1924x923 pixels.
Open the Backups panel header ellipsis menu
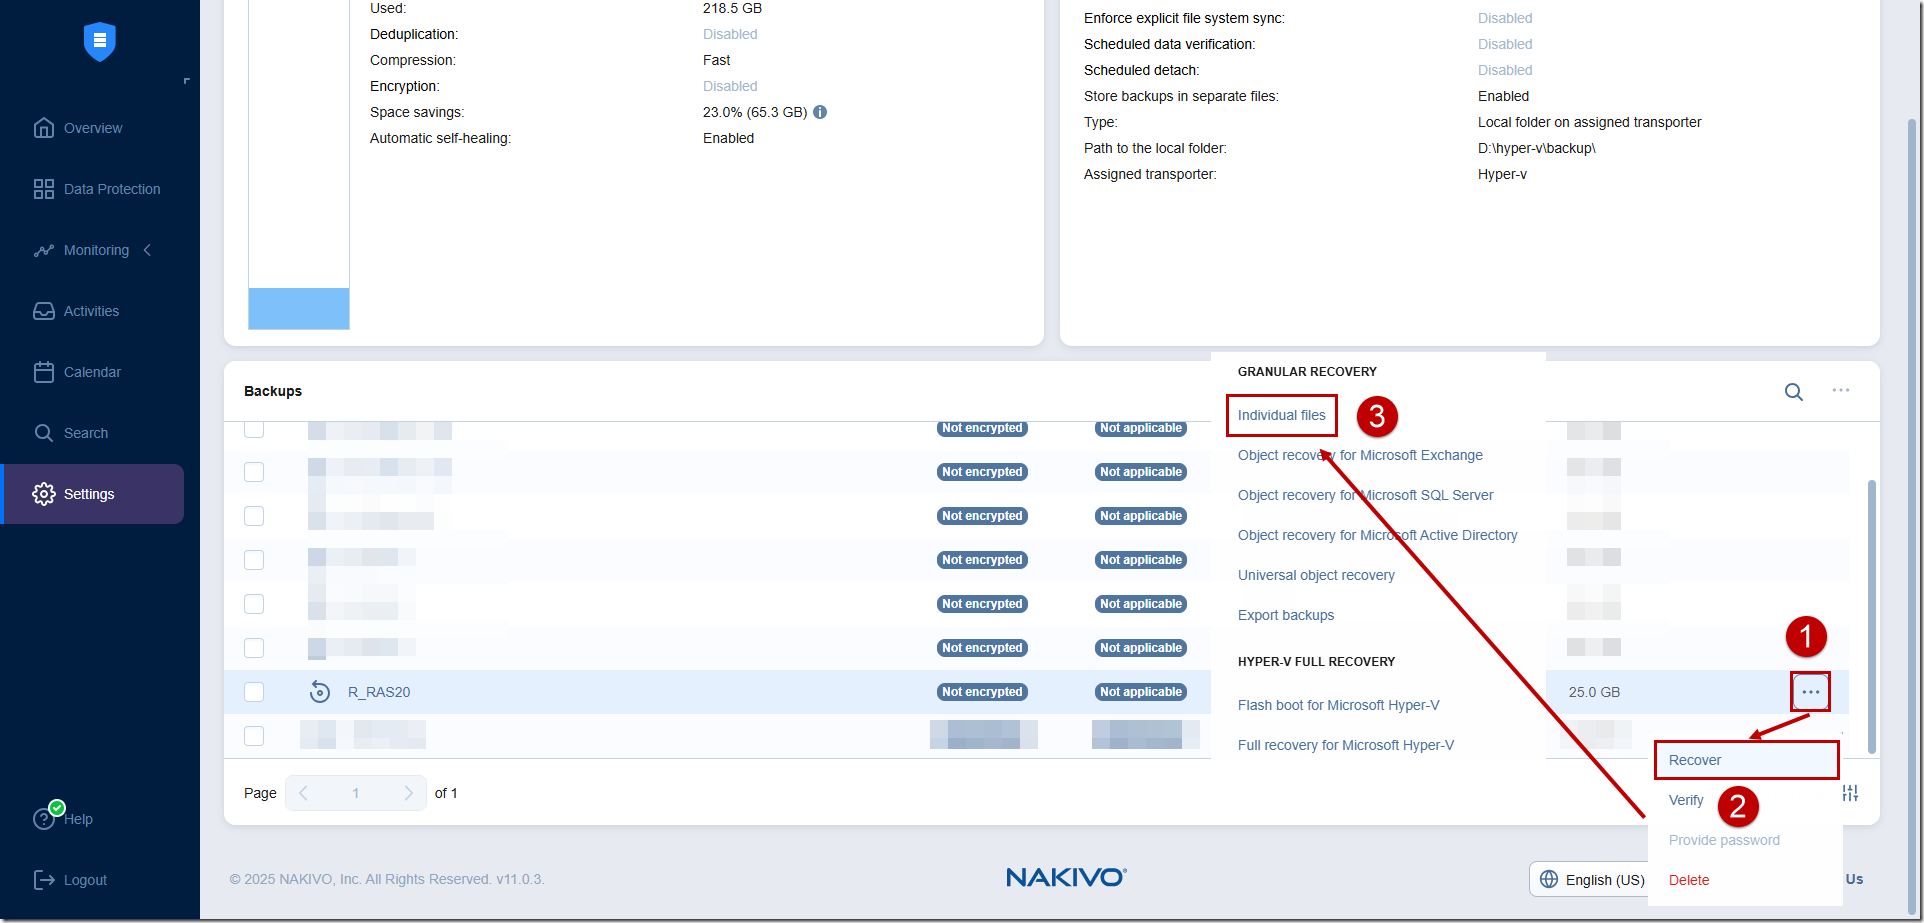tap(1841, 390)
